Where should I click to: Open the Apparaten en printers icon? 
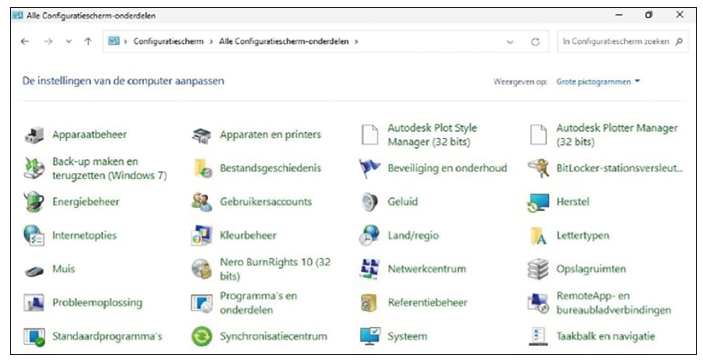tap(201, 135)
